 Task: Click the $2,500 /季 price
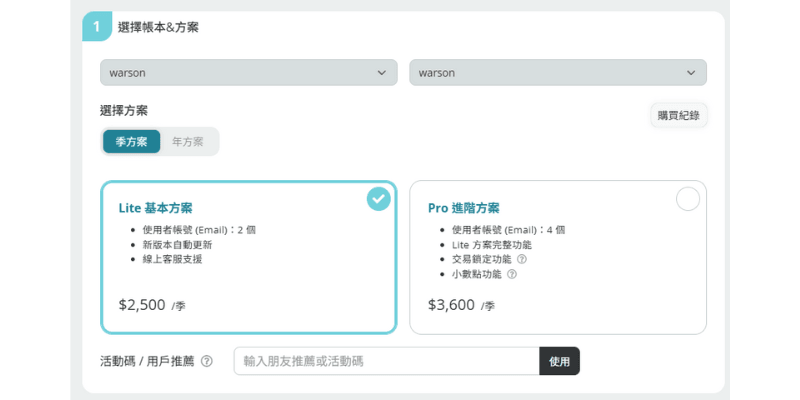(x=152, y=305)
